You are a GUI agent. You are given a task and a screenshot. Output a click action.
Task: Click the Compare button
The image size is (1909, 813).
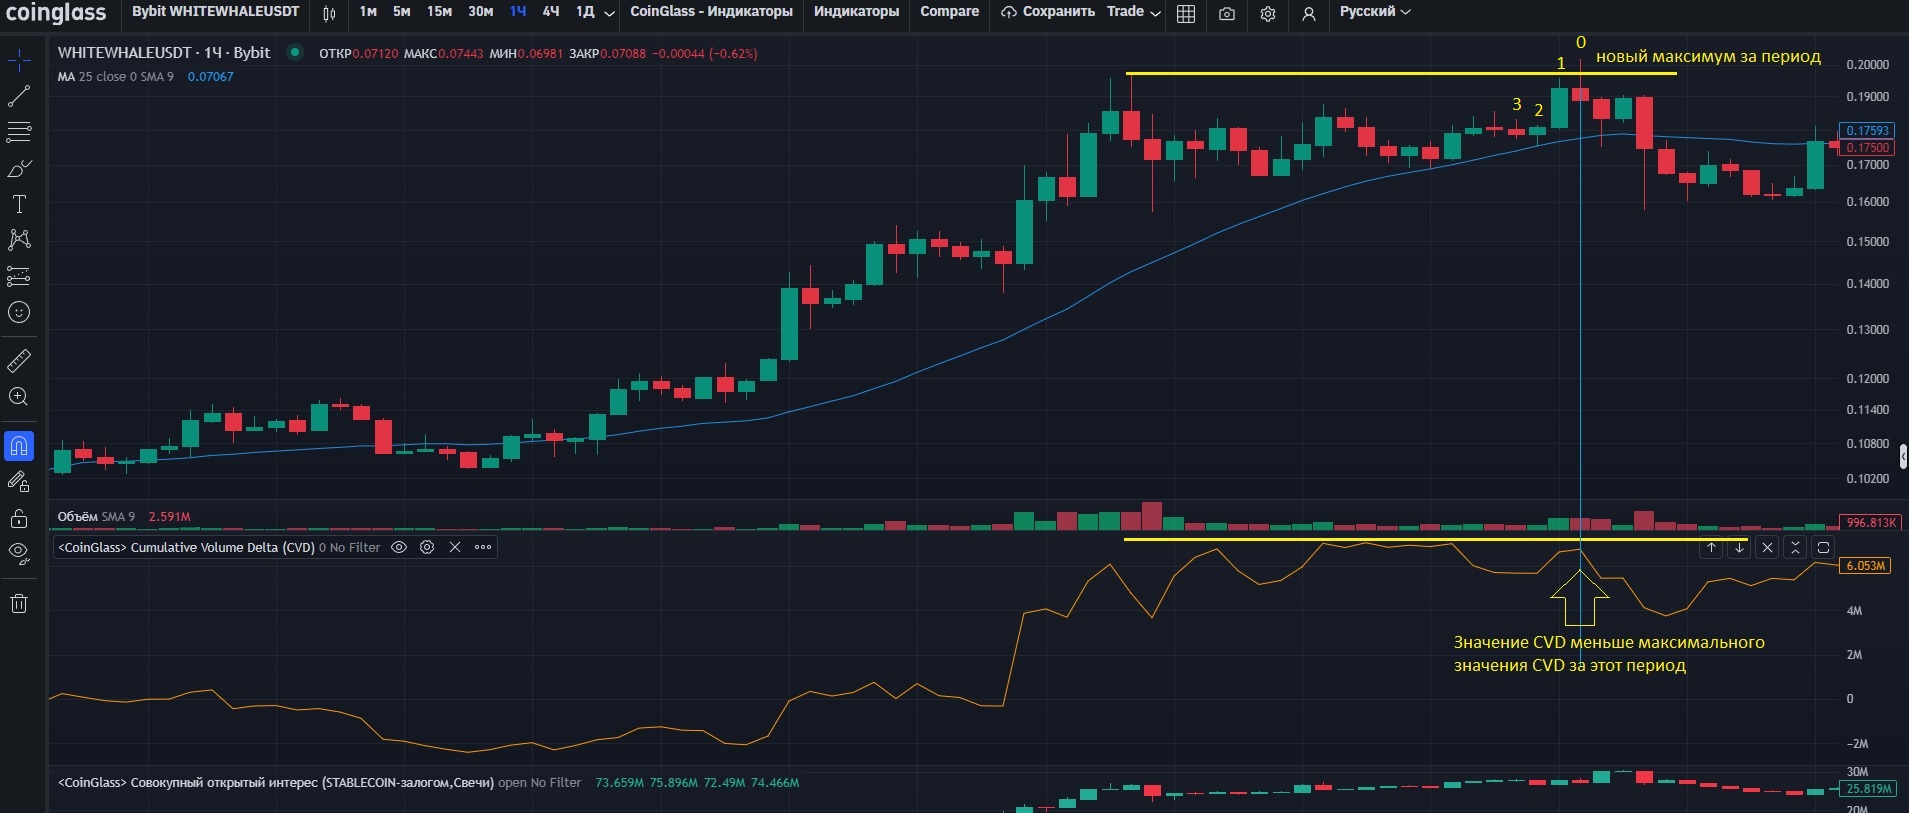pyautogui.click(x=950, y=12)
